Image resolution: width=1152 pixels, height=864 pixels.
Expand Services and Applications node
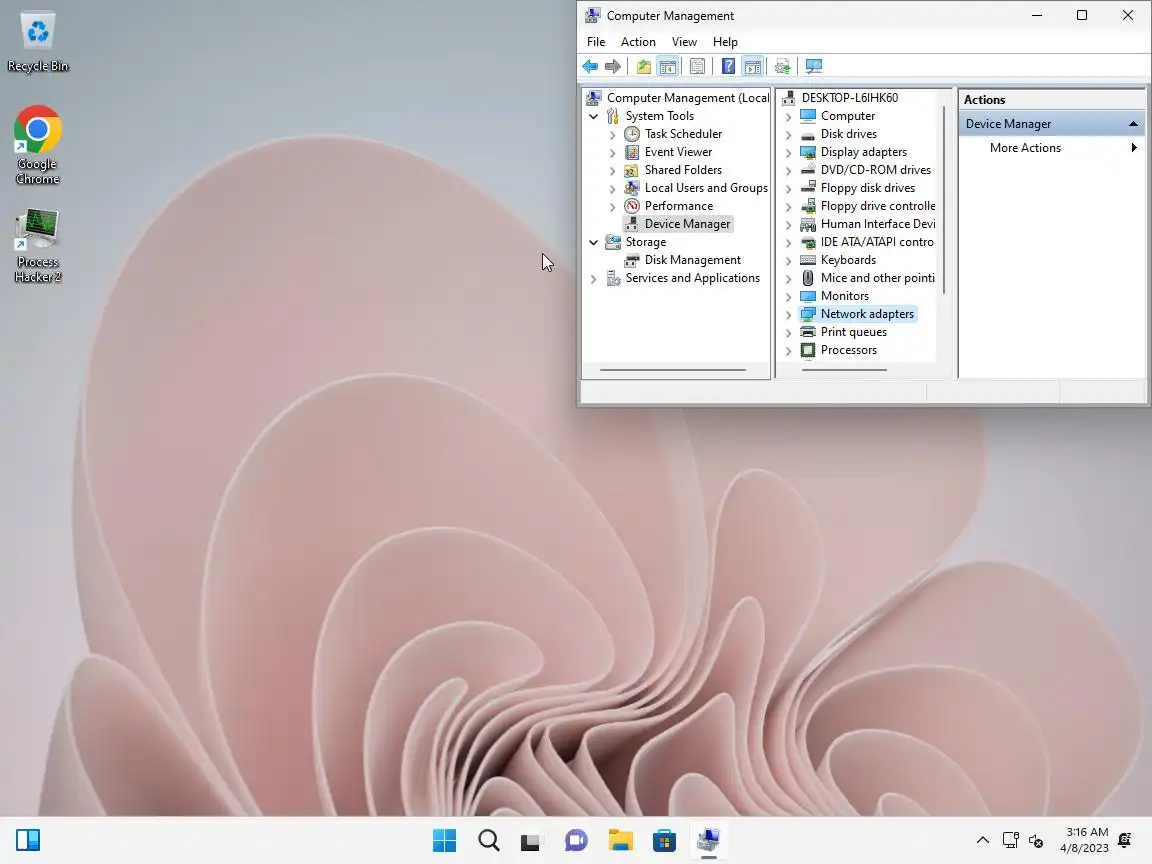coord(594,278)
